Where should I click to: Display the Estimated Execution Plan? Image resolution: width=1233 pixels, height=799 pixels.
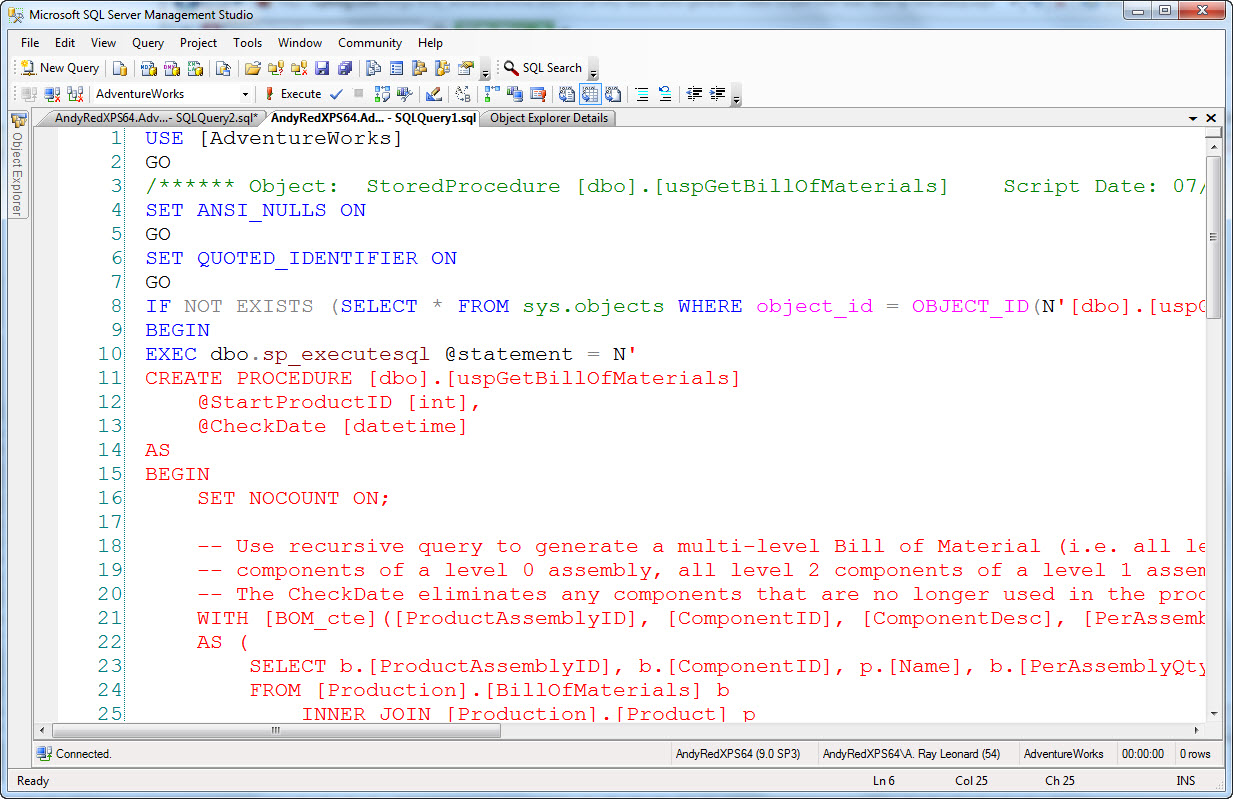[x=382, y=94]
